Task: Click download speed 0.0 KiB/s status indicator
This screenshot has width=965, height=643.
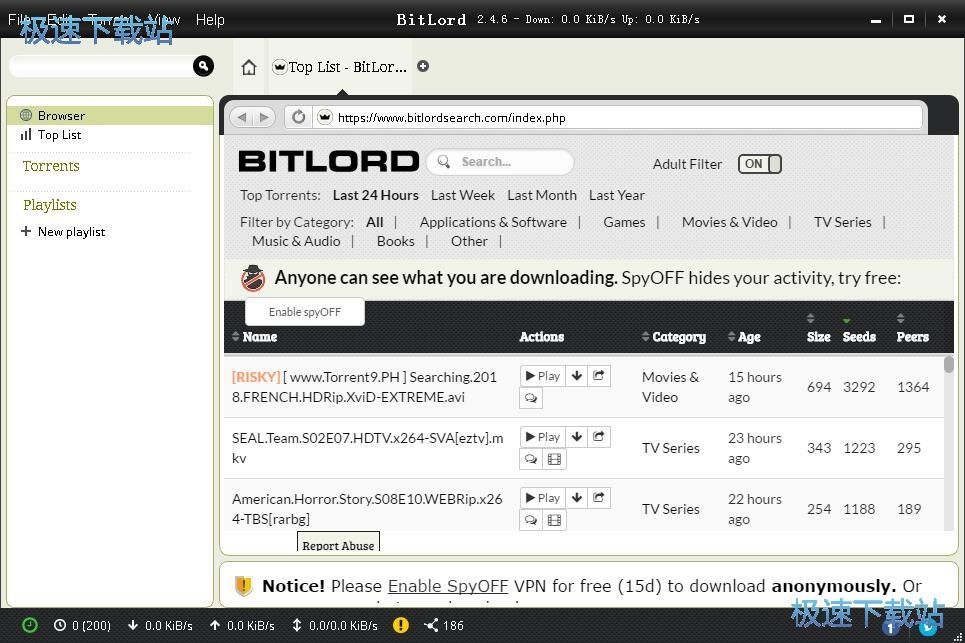Action: point(160,625)
